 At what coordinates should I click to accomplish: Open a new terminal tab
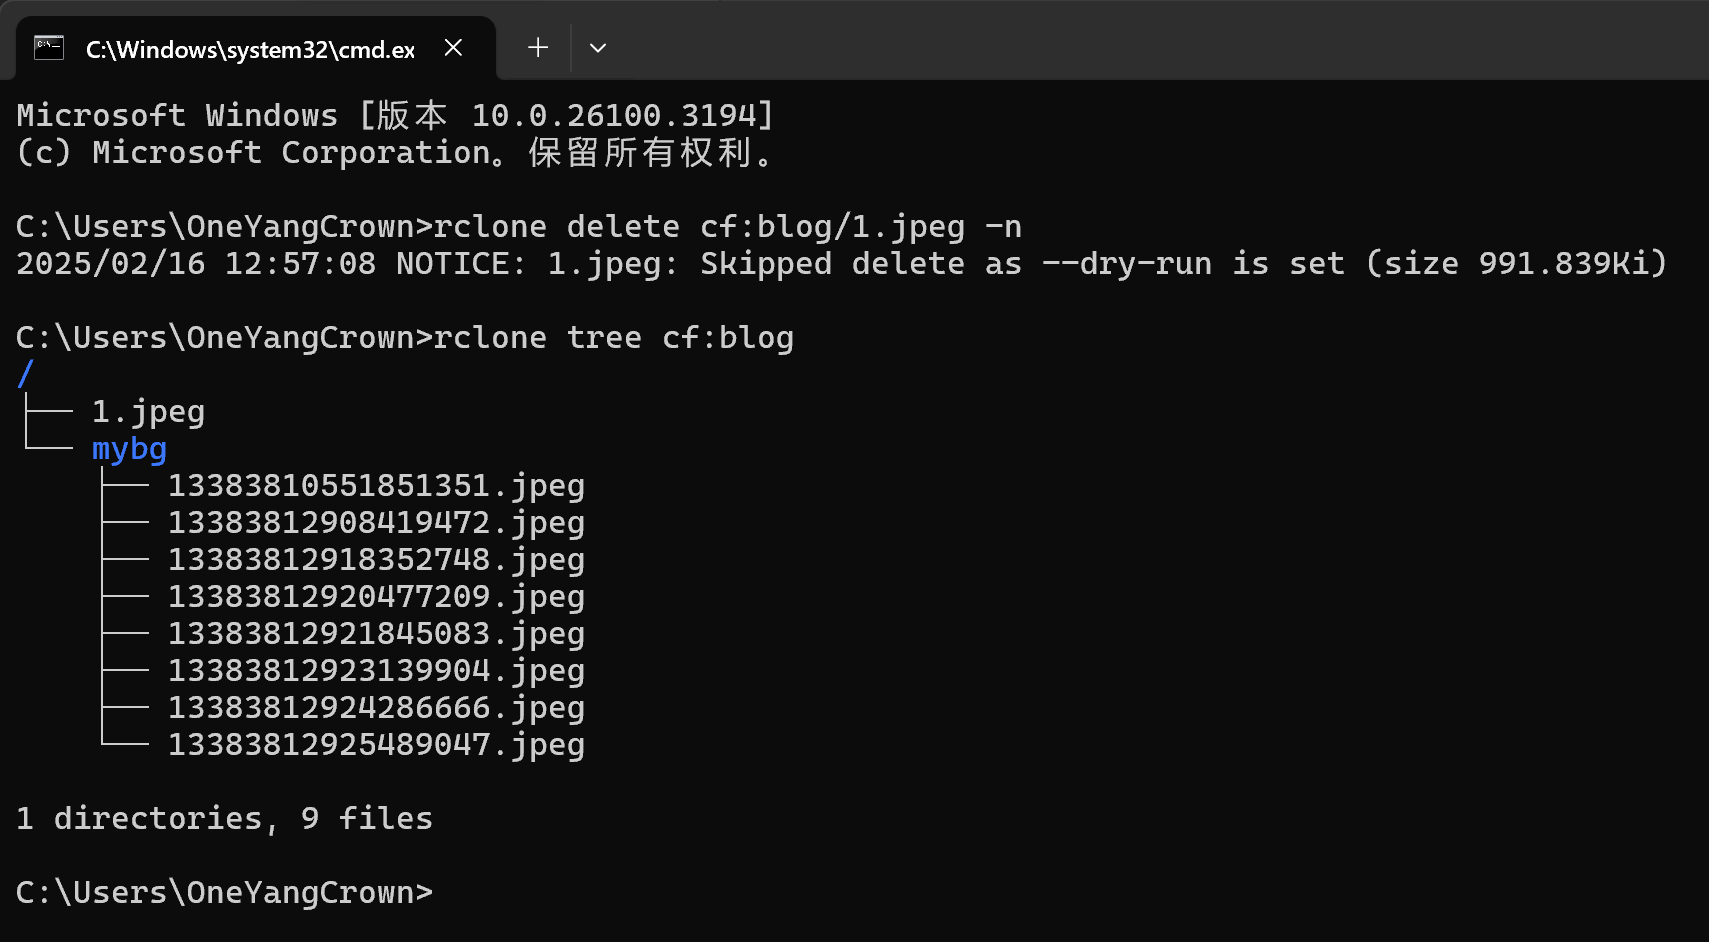pyautogui.click(x=538, y=48)
